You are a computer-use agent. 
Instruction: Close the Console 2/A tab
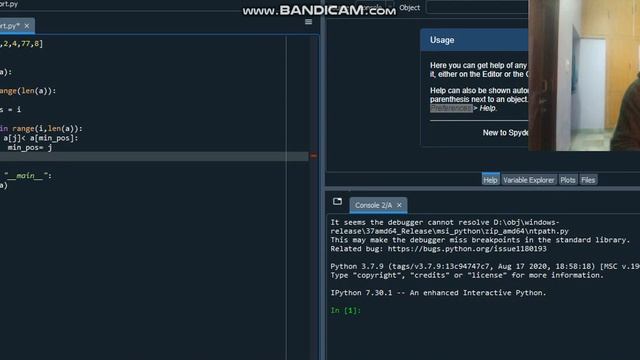tap(399, 205)
